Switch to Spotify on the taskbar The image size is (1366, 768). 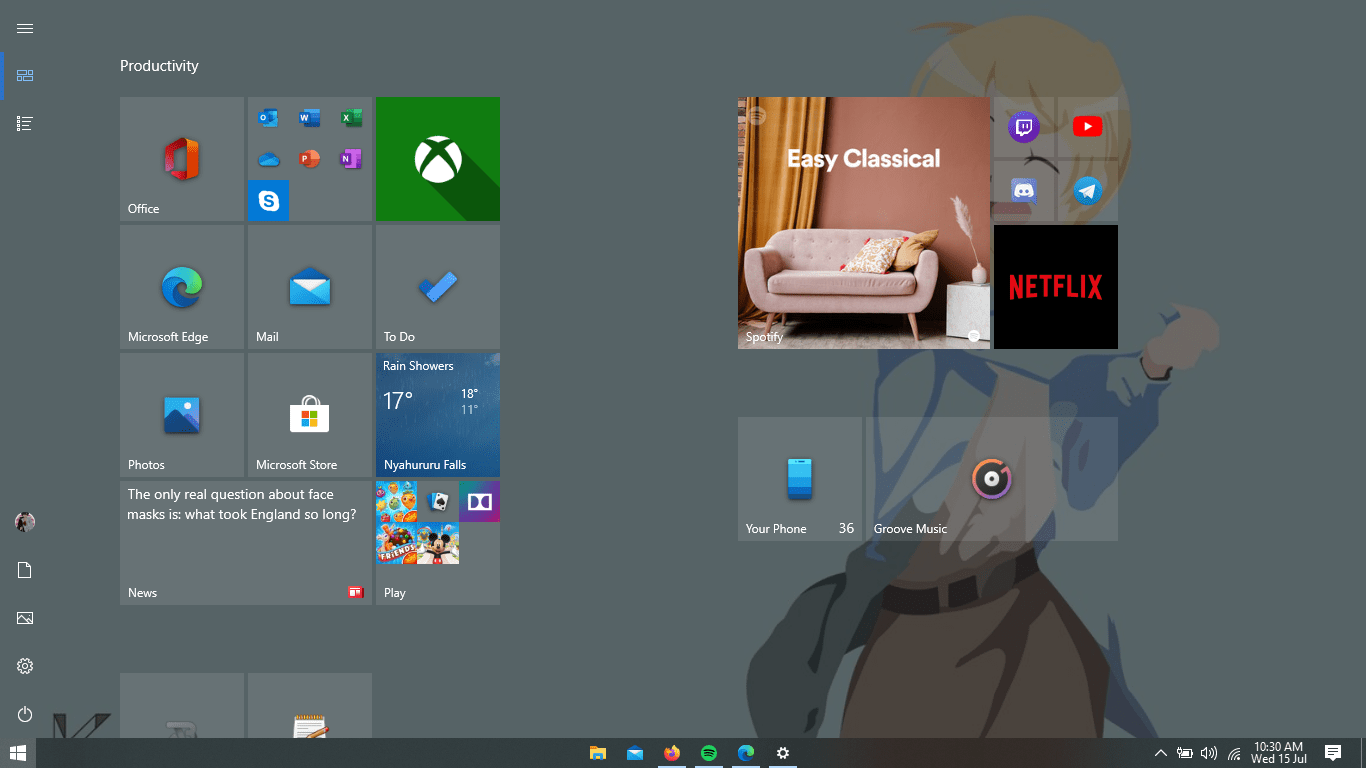pyautogui.click(x=709, y=753)
